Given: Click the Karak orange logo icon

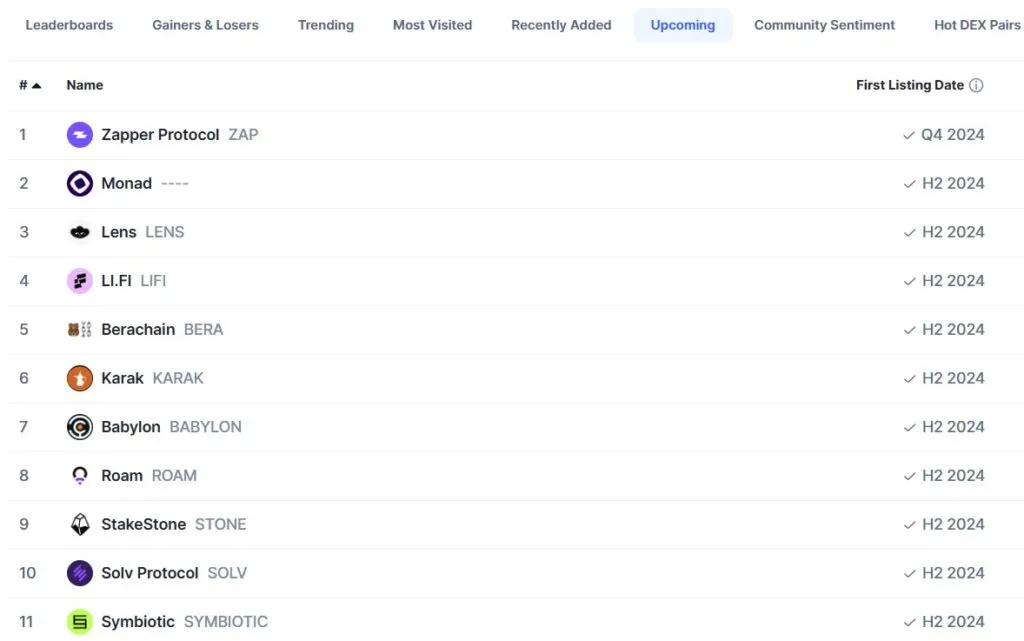Looking at the screenshot, I should [x=80, y=378].
